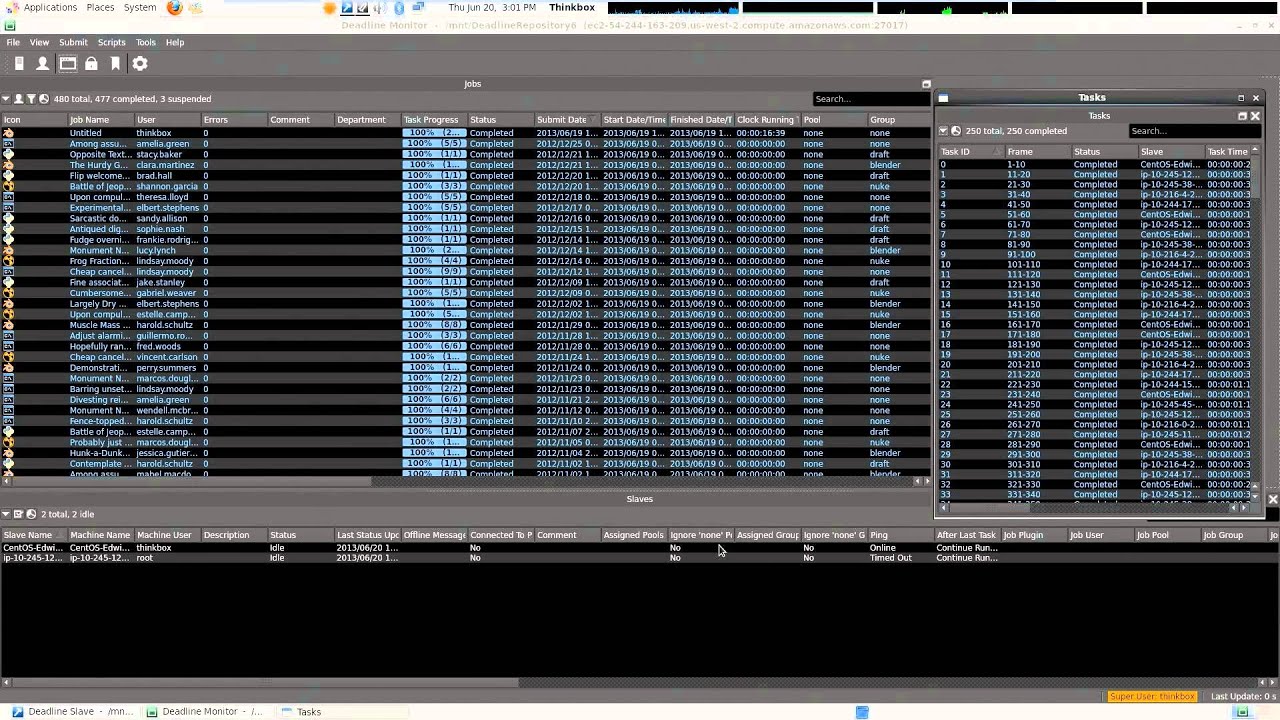
Task: Open the Help menu
Action: coord(175,42)
